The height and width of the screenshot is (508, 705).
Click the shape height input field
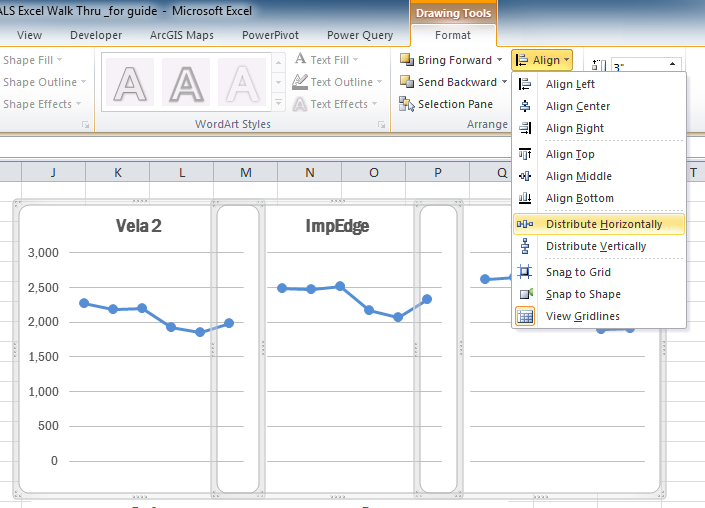pyautogui.click(x=638, y=66)
